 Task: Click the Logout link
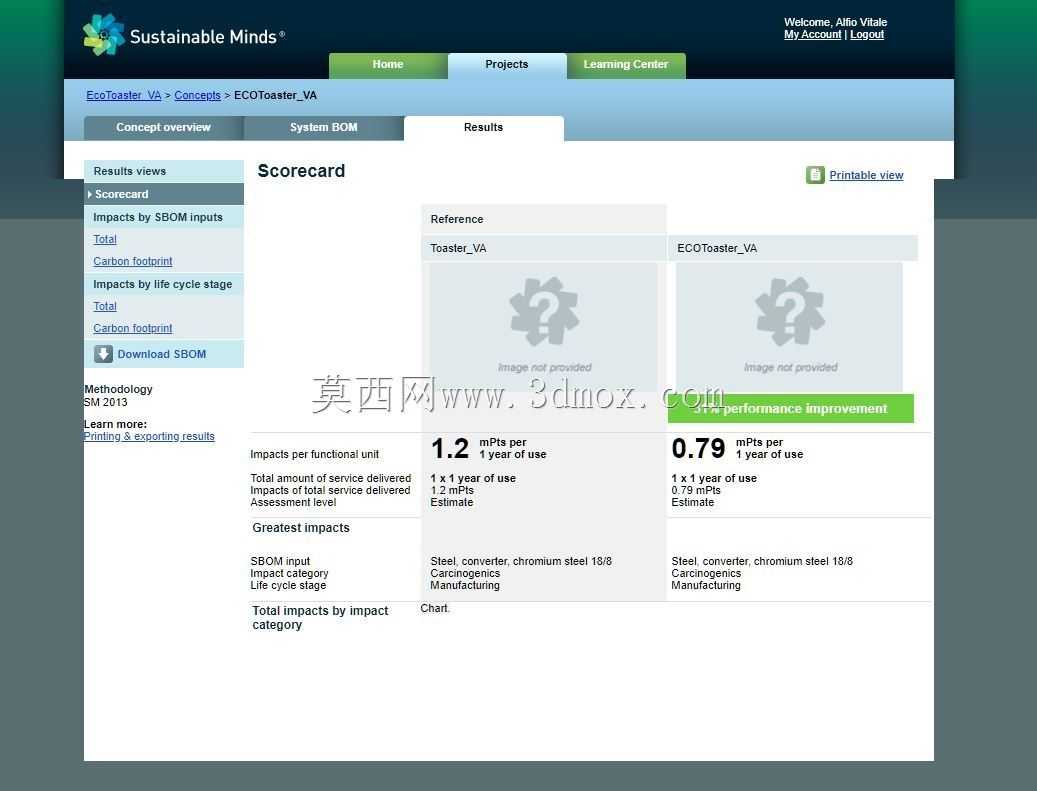[867, 34]
